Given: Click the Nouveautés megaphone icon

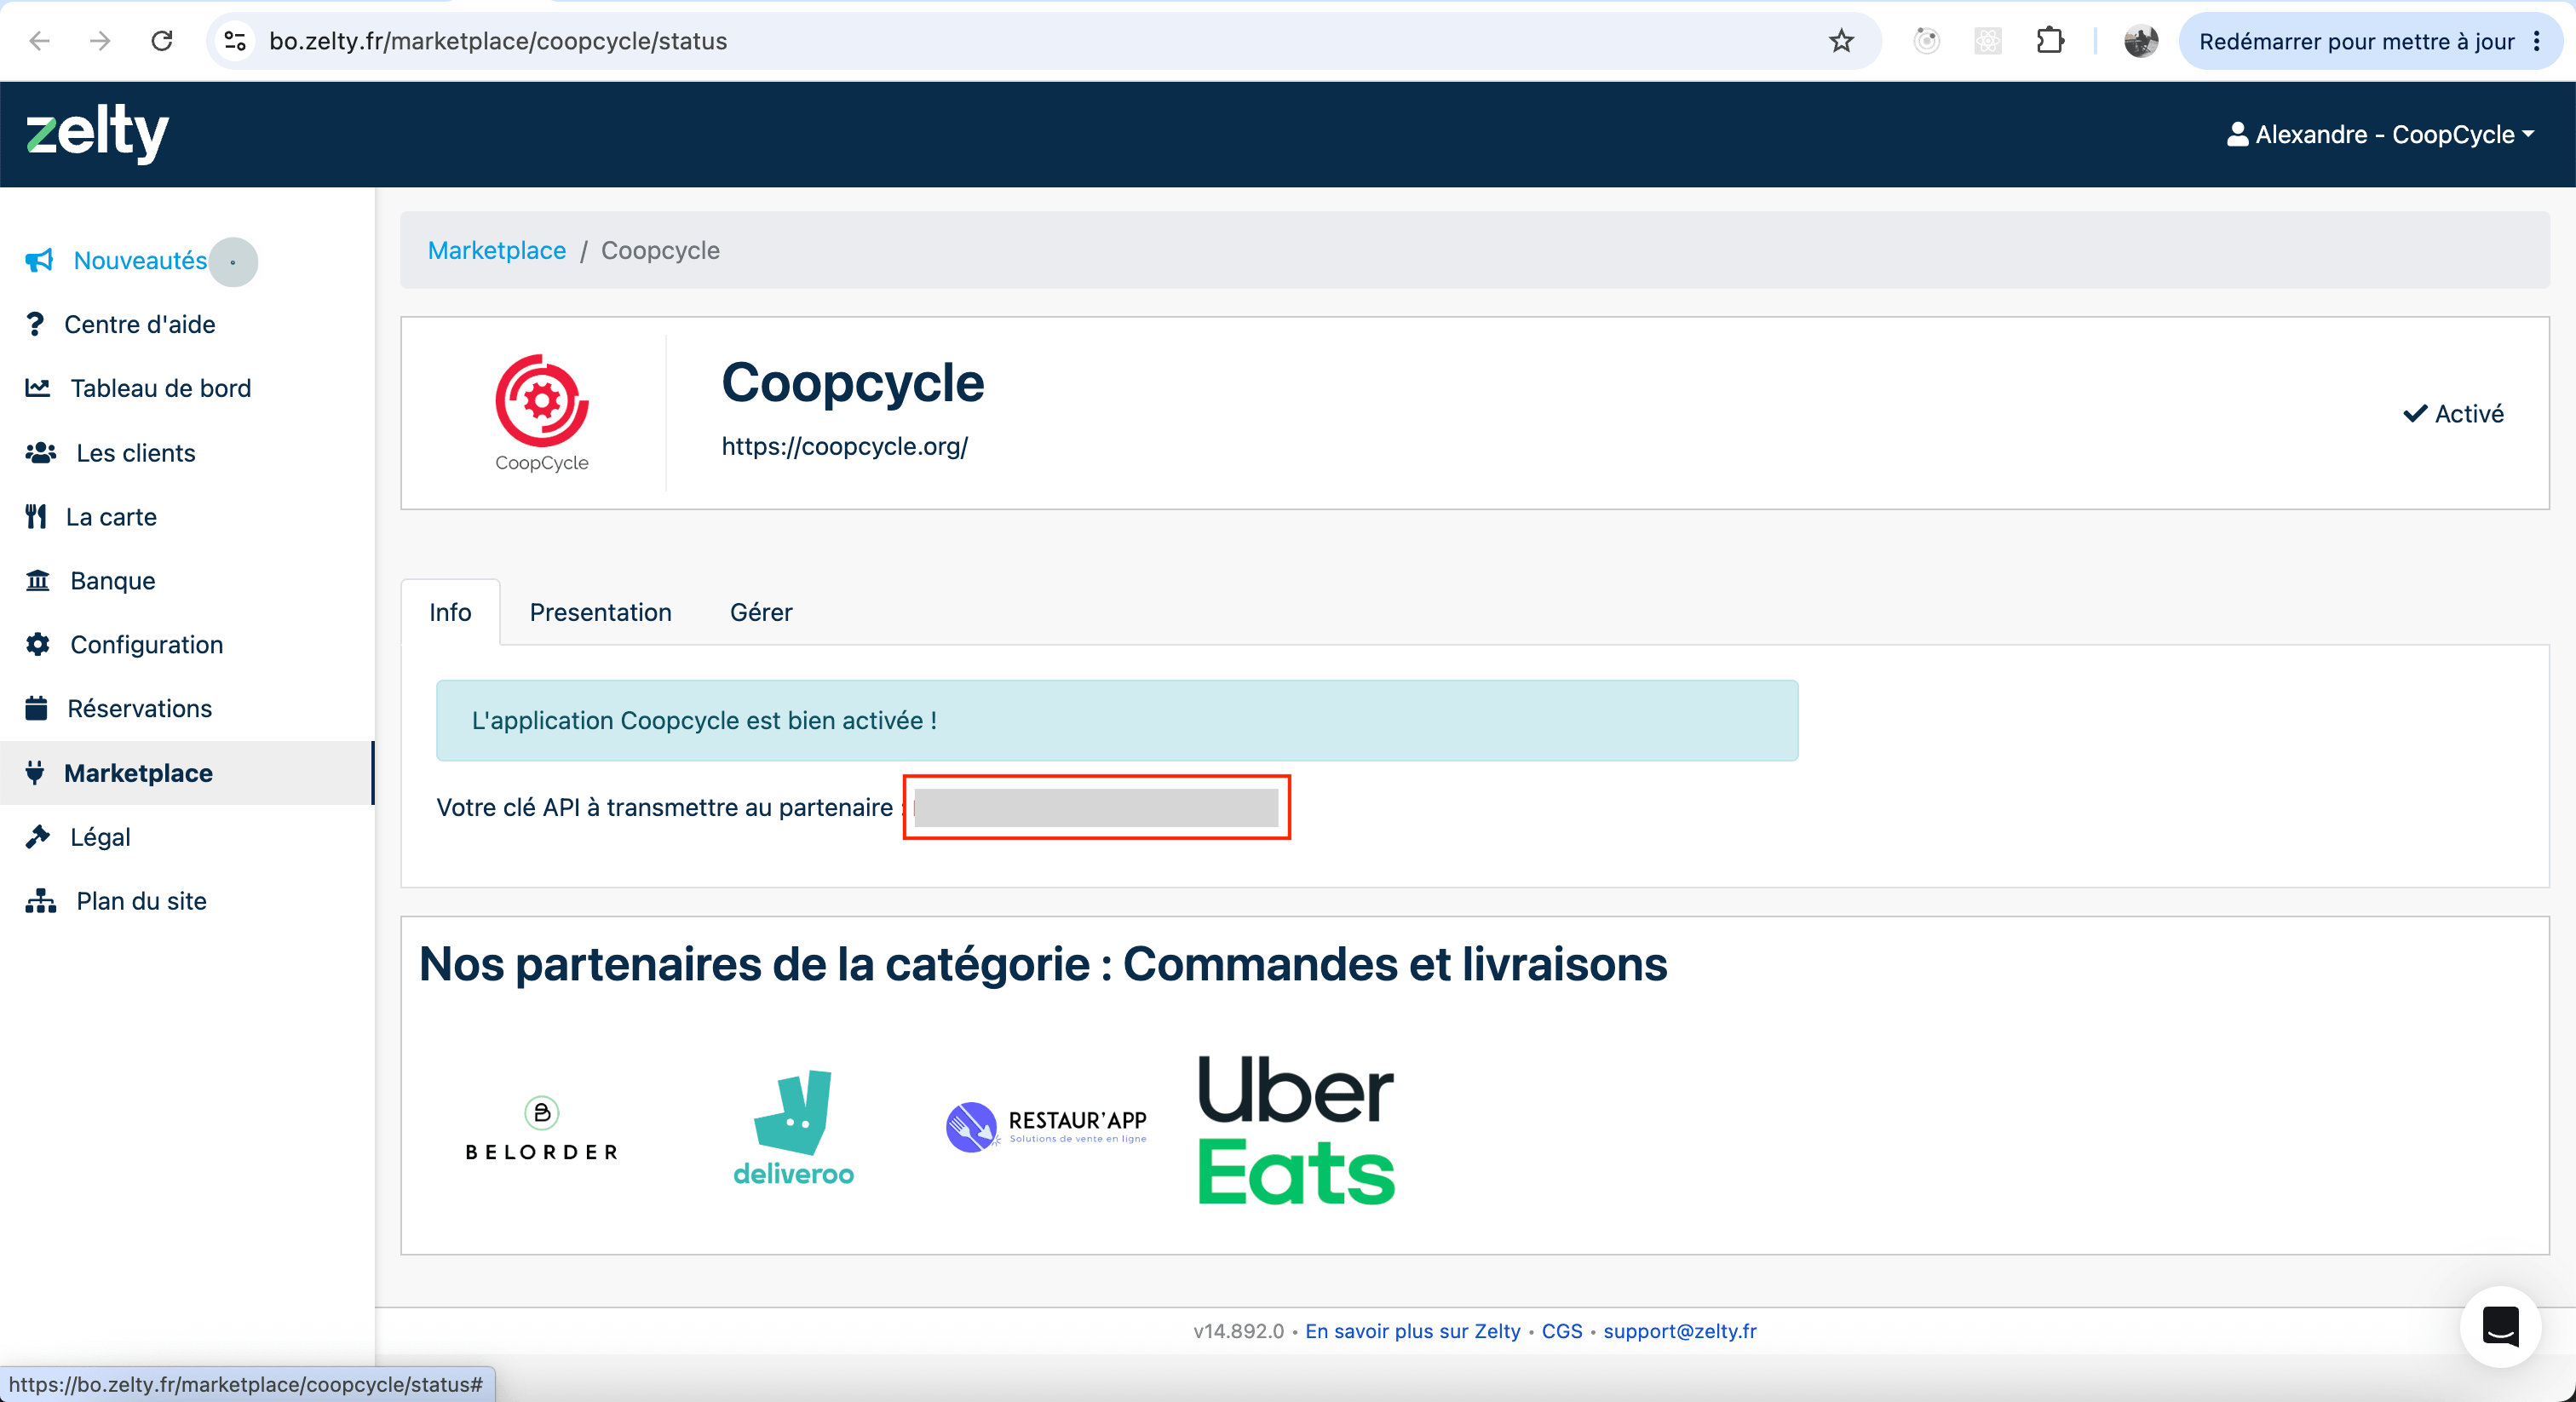Looking at the screenshot, I should point(39,261).
